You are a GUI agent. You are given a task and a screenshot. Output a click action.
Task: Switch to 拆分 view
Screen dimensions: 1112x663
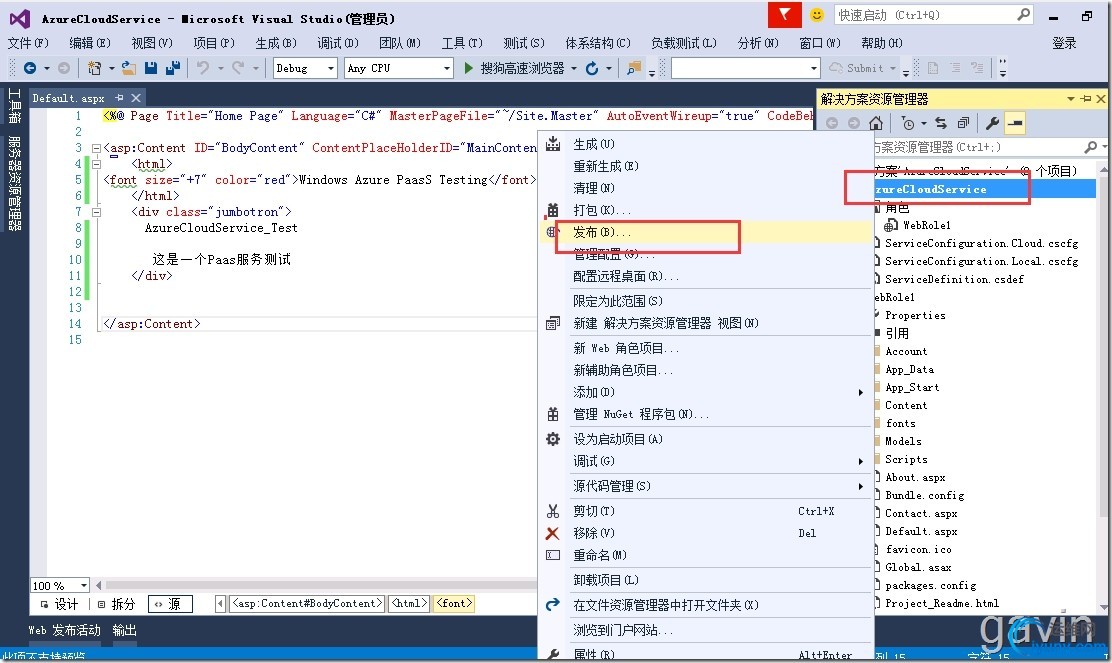click(x=116, y=604)
